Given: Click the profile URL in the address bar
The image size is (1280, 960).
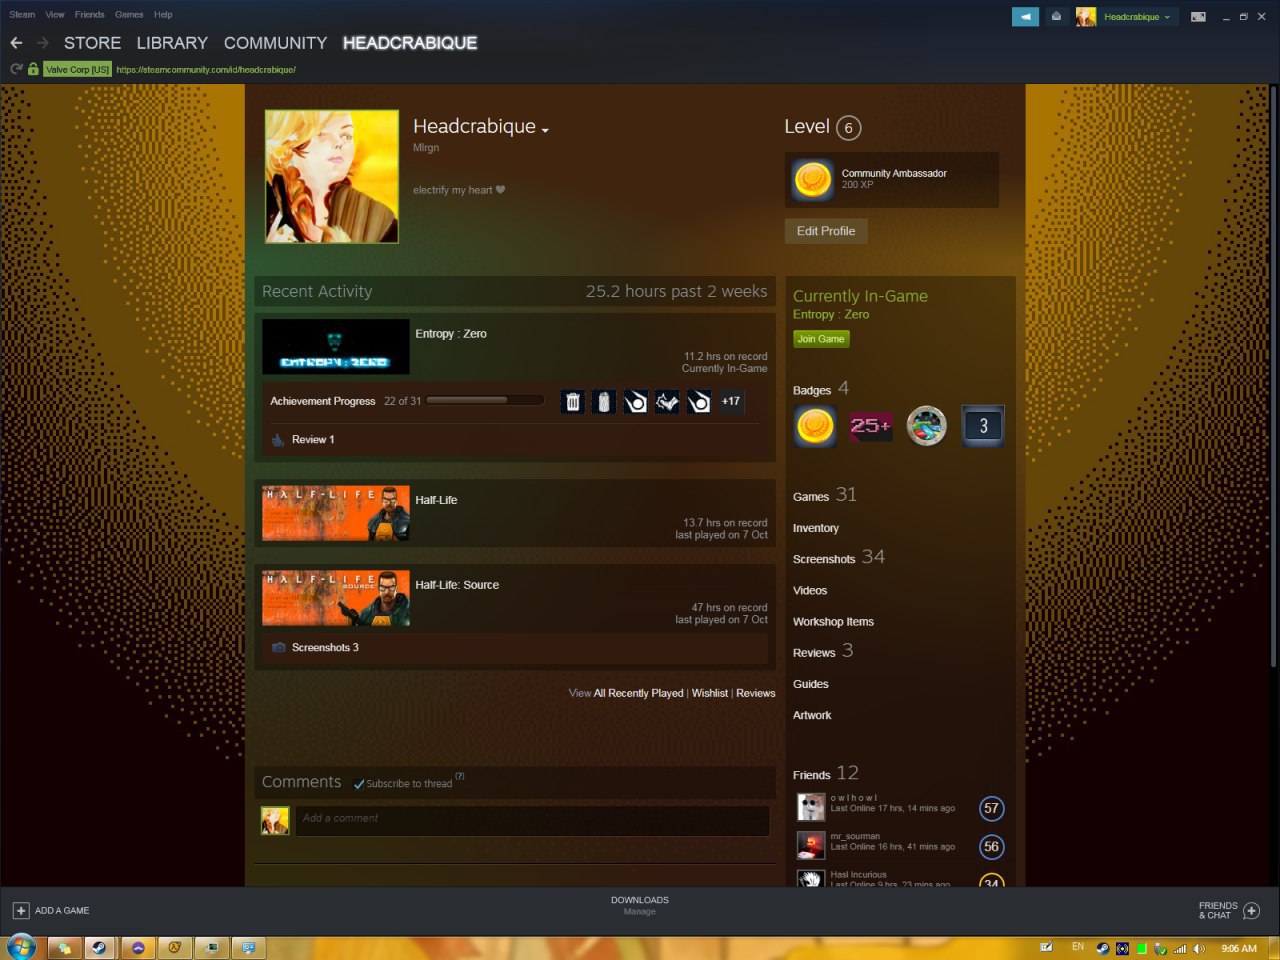Looking at the screenshot, I should [x=206, y=70].
